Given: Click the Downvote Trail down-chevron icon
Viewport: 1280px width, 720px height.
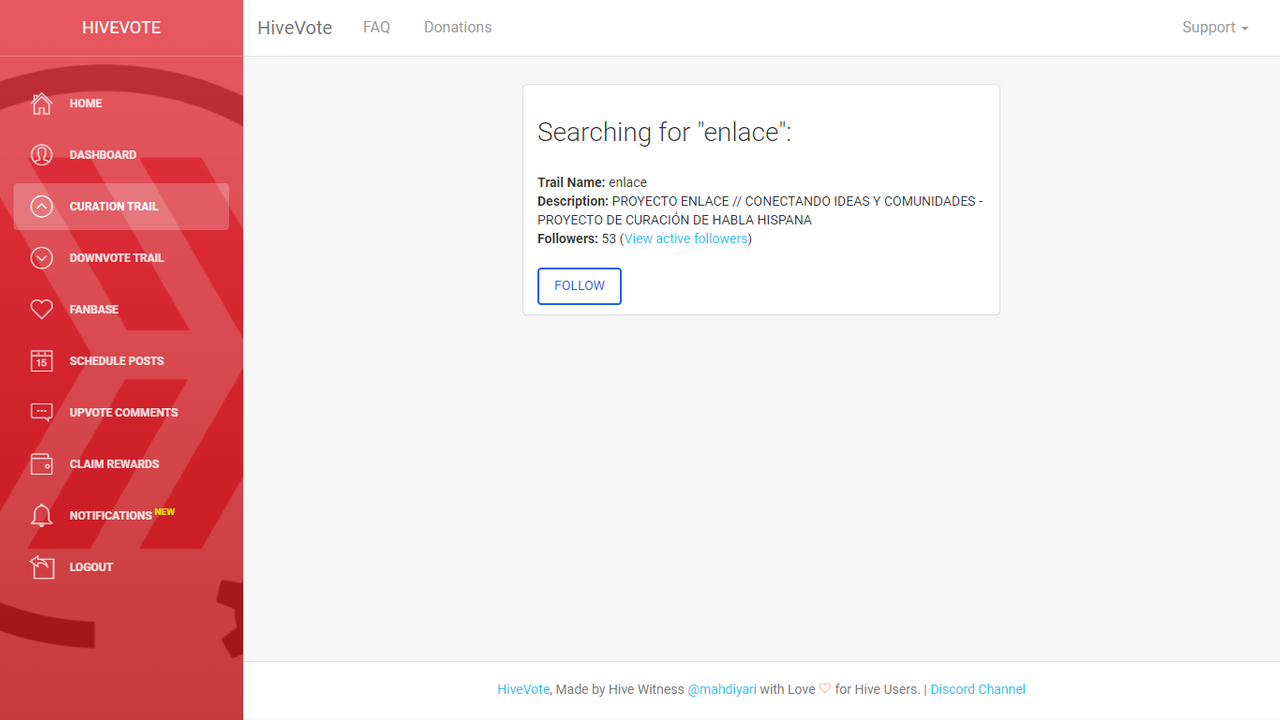Looking at the screenshot, I should tap(41, 258).
